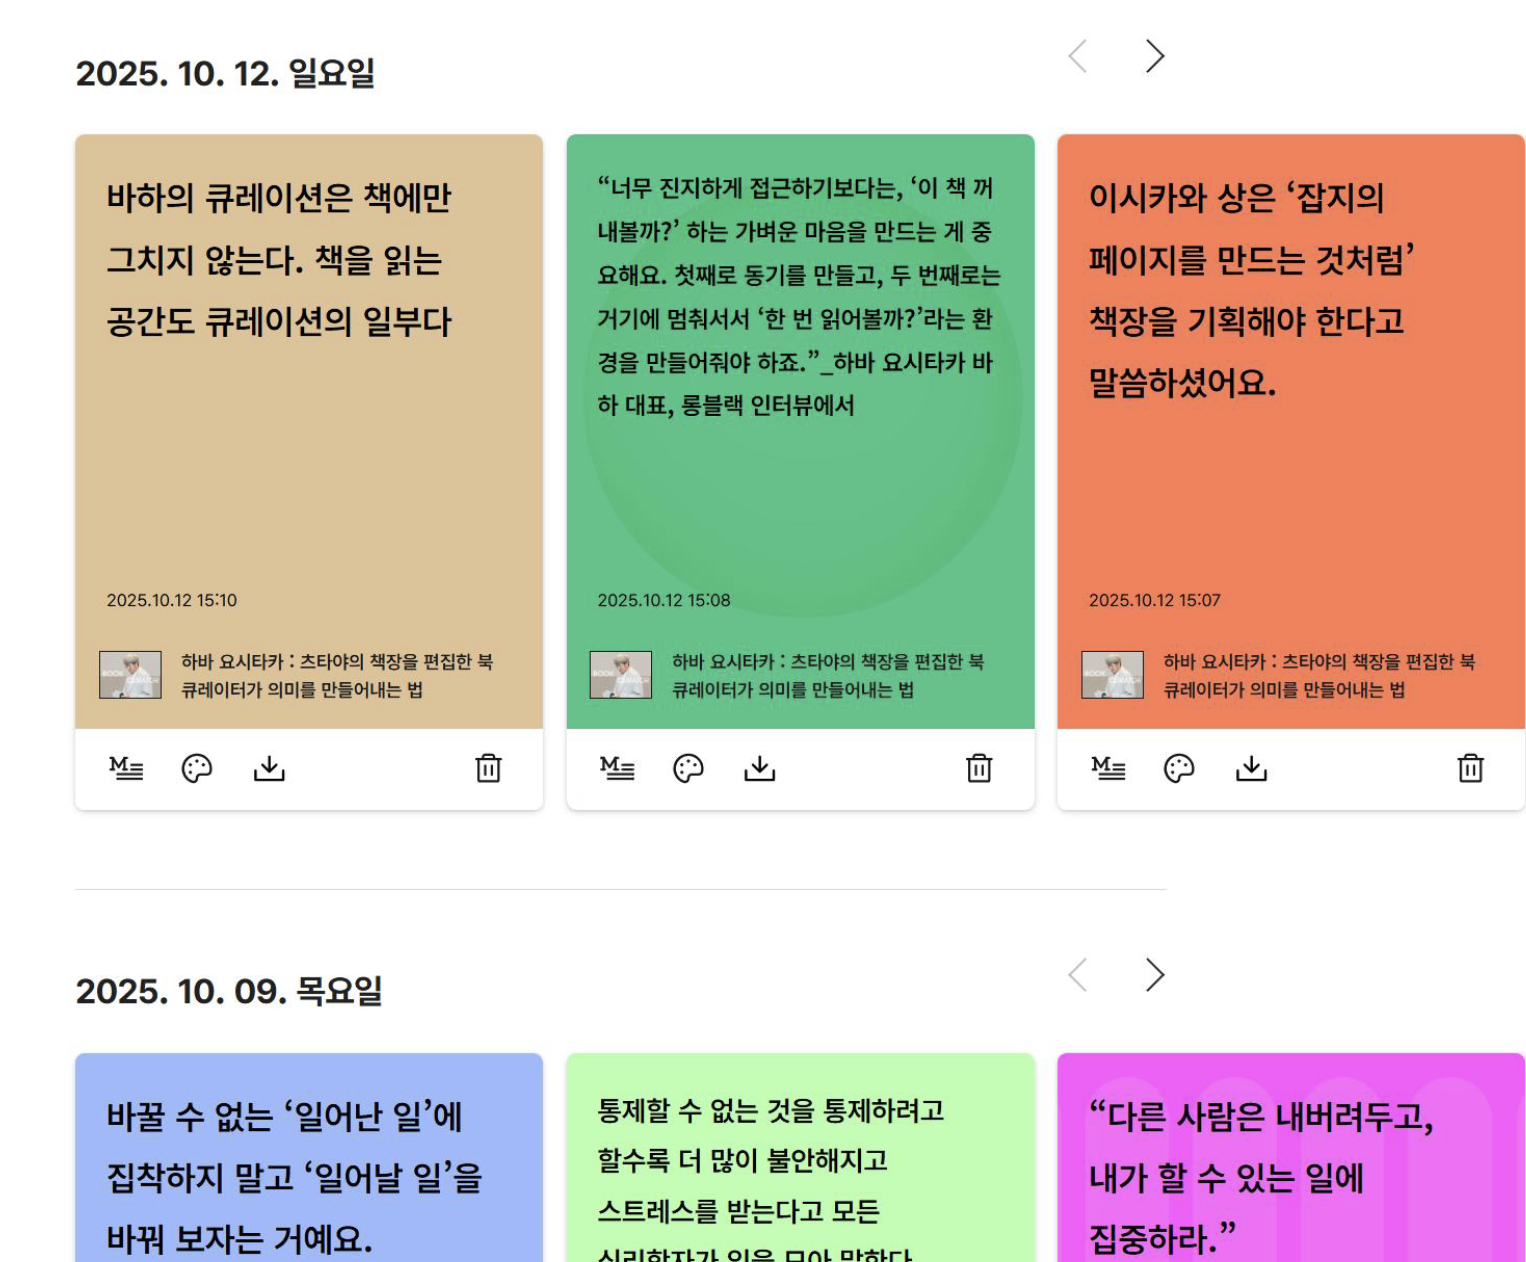Show next cards for 2025. 10. 12.
The height and width of the screenshot is (1262, 1526).
click(x=1155, y=56)
